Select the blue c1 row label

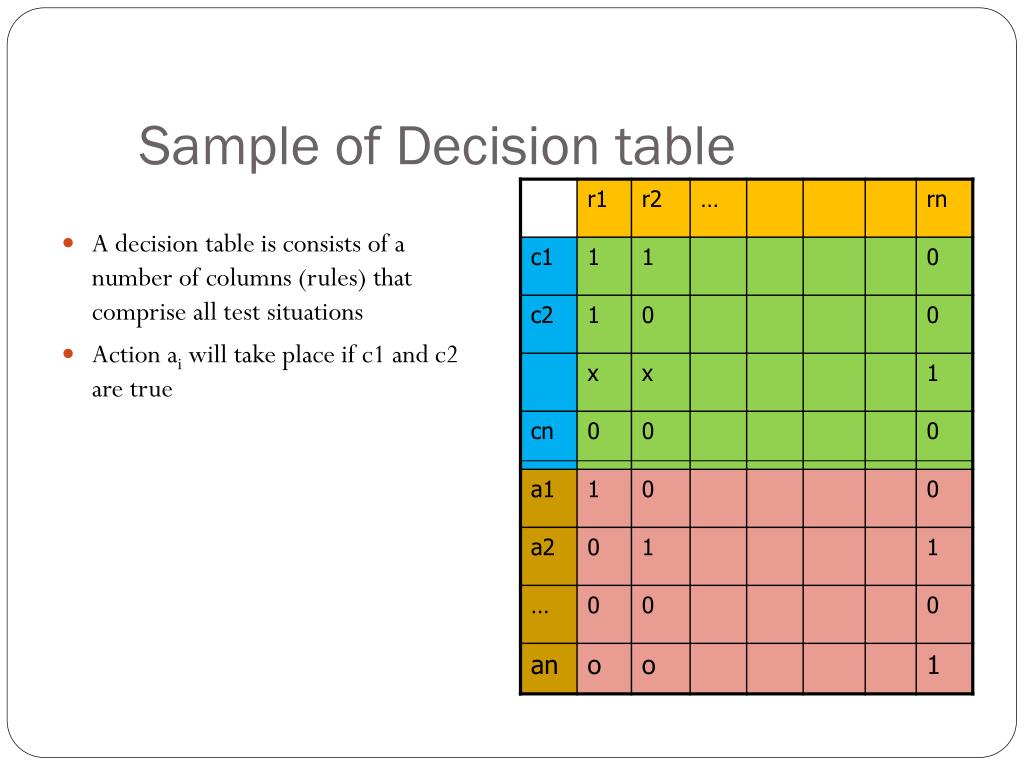coord(549,266)
